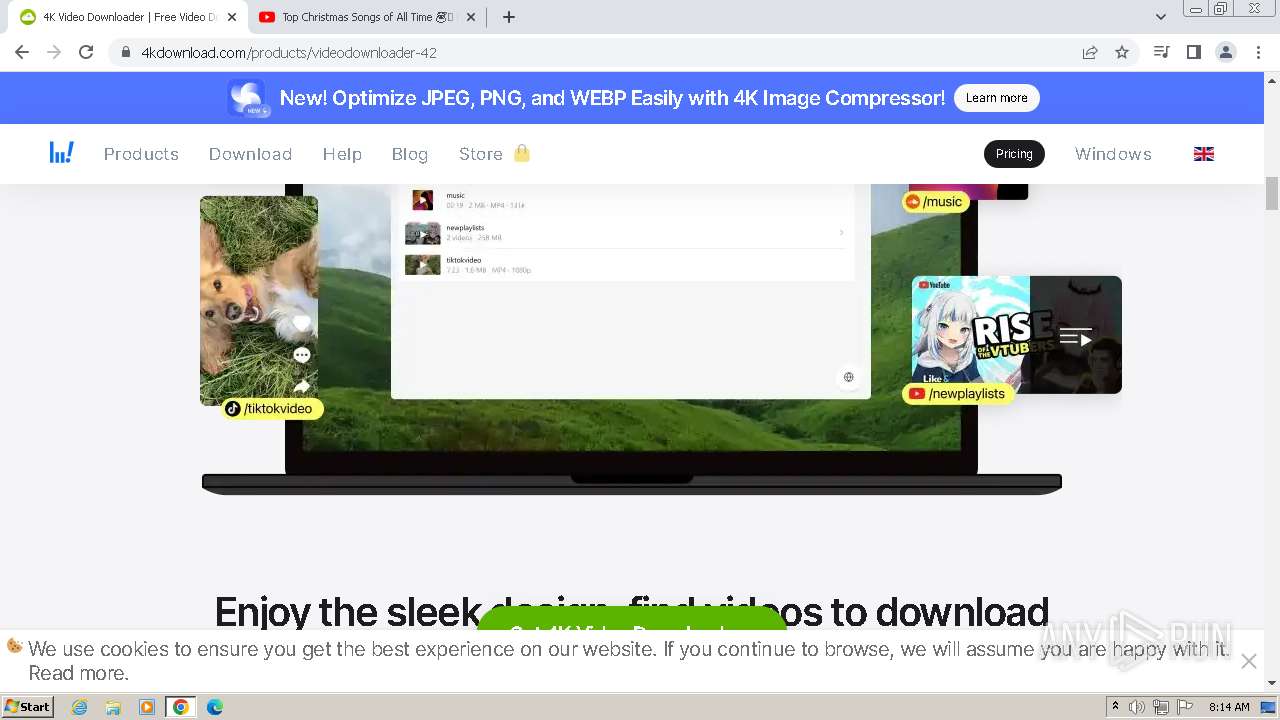Expand the tab search chevron

click(x=1160, y=17)
